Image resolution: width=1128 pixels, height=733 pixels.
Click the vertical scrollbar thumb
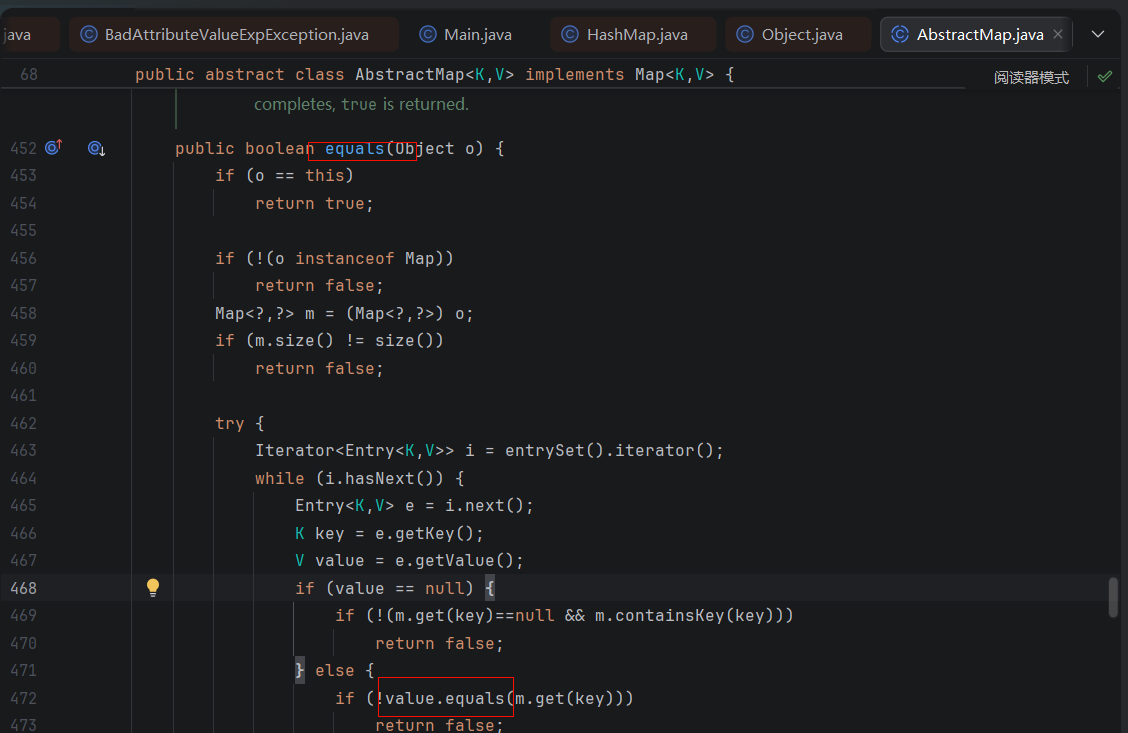(1113, 596)
